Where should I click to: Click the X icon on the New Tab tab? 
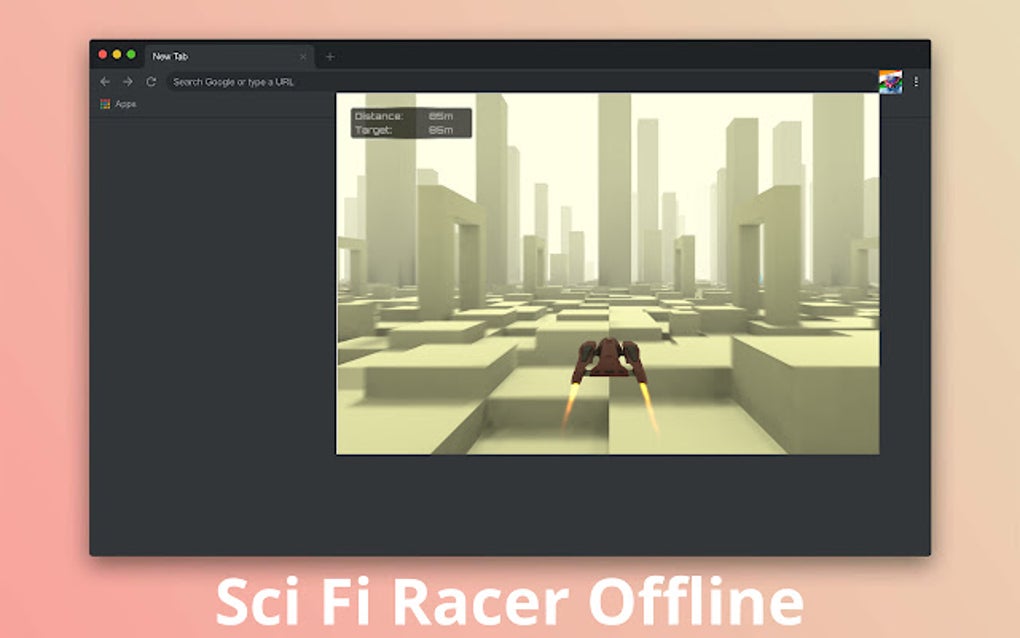pos(303,57)
